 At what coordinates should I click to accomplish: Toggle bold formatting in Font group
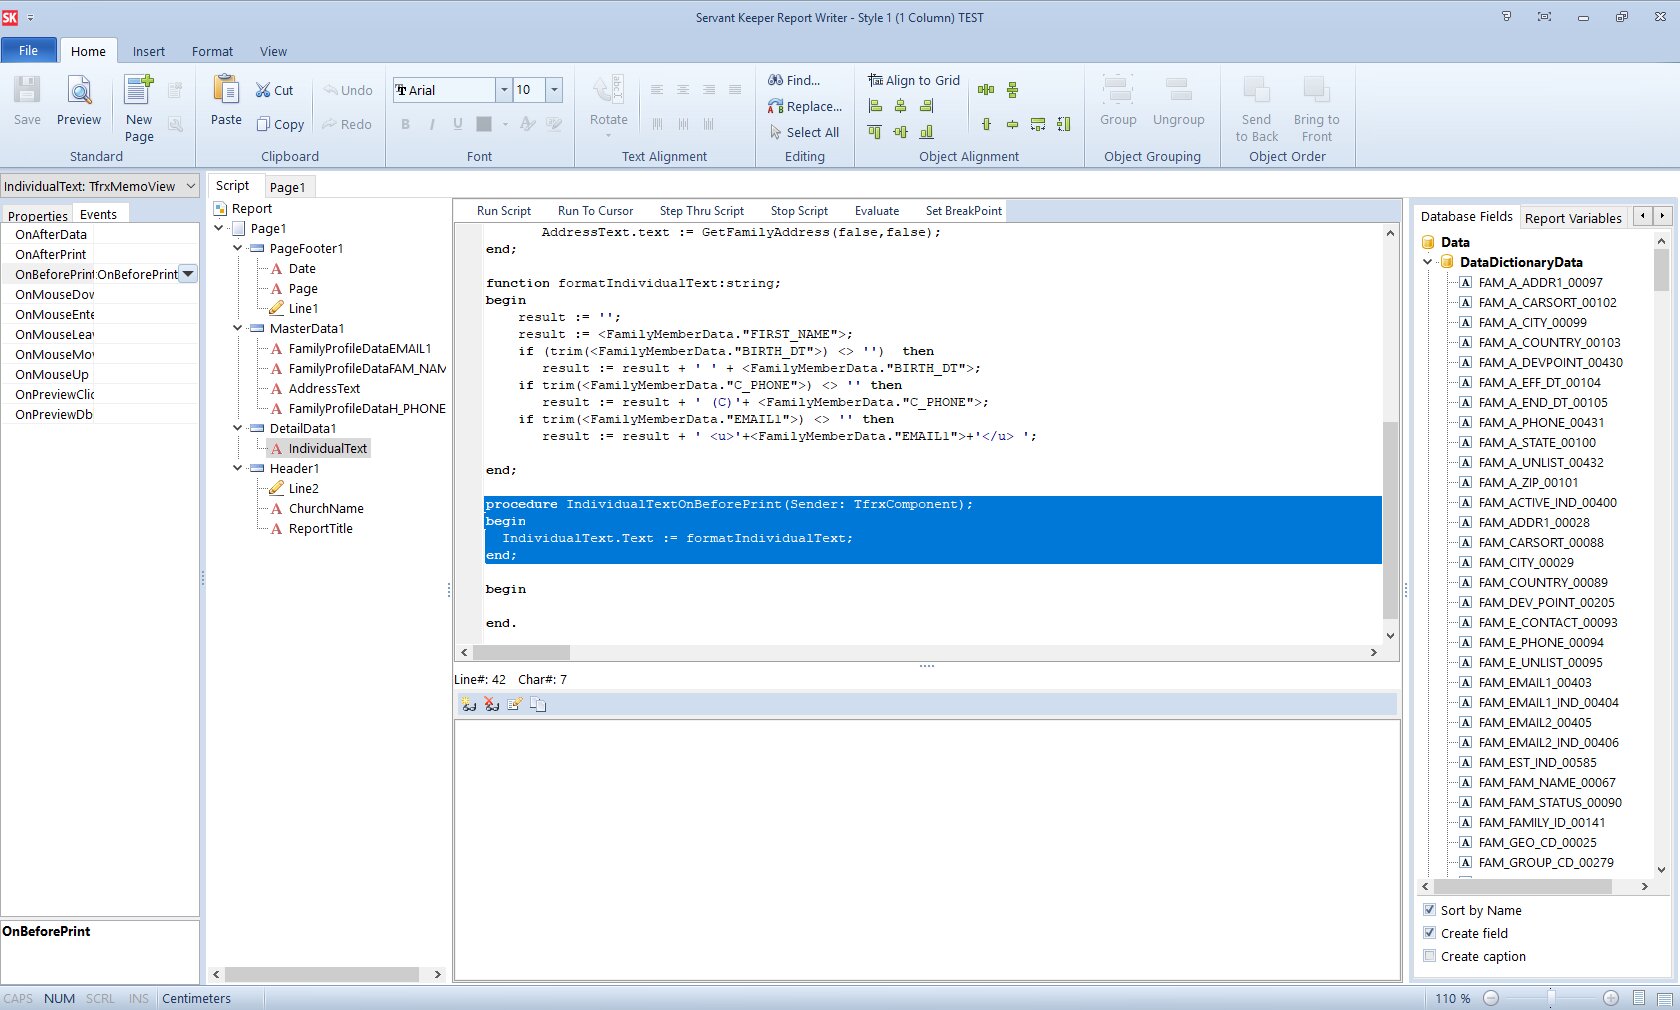(405, 124)
